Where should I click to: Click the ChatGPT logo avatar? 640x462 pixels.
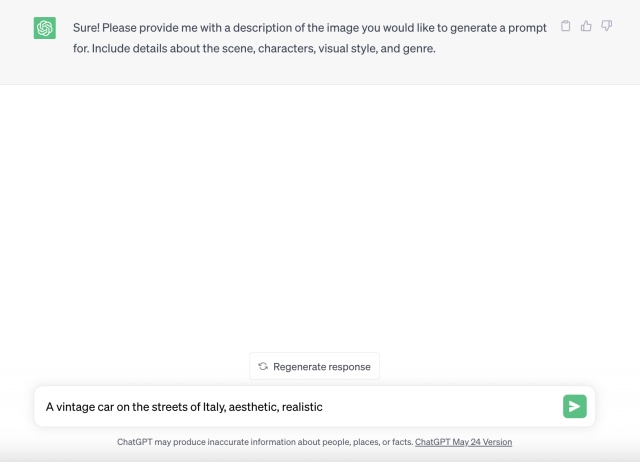coord(45,28)
